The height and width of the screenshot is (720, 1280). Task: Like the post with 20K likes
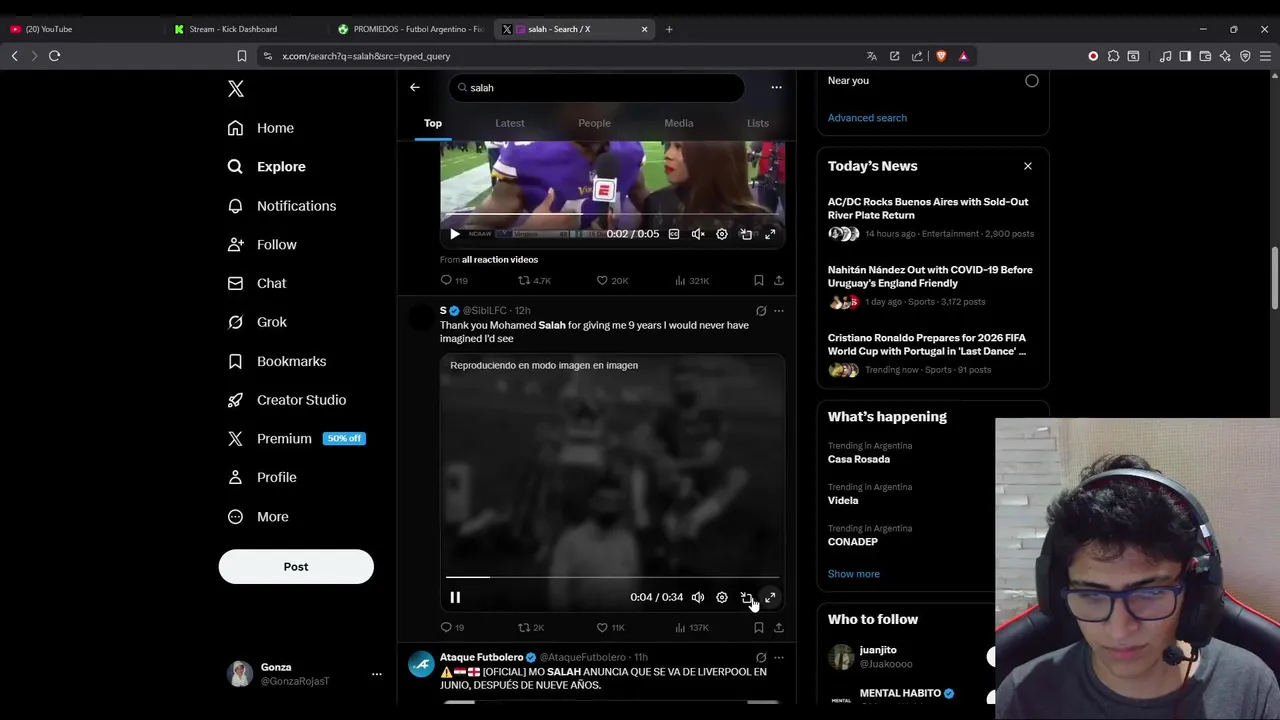pyautogui.click(x=612, y=281)
